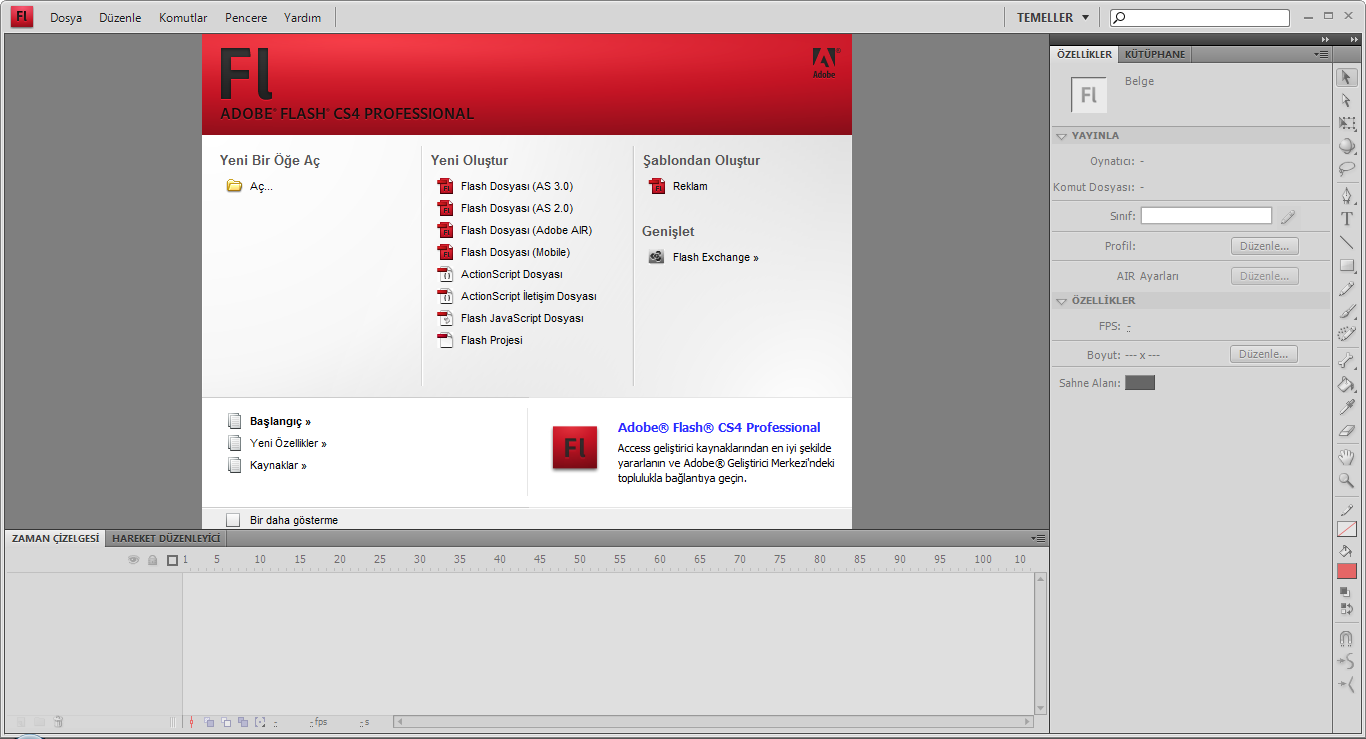Click the Swap Colors icon

[x=1346, y=608]
